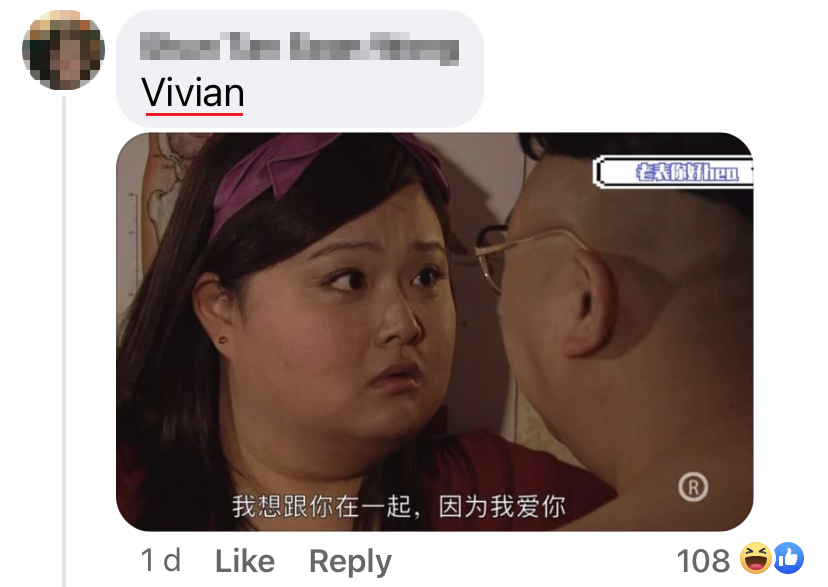This screenshot has width=828, height=587.
Task: Open the attached TV drama screenshot
Action: [x=435, y=332]
